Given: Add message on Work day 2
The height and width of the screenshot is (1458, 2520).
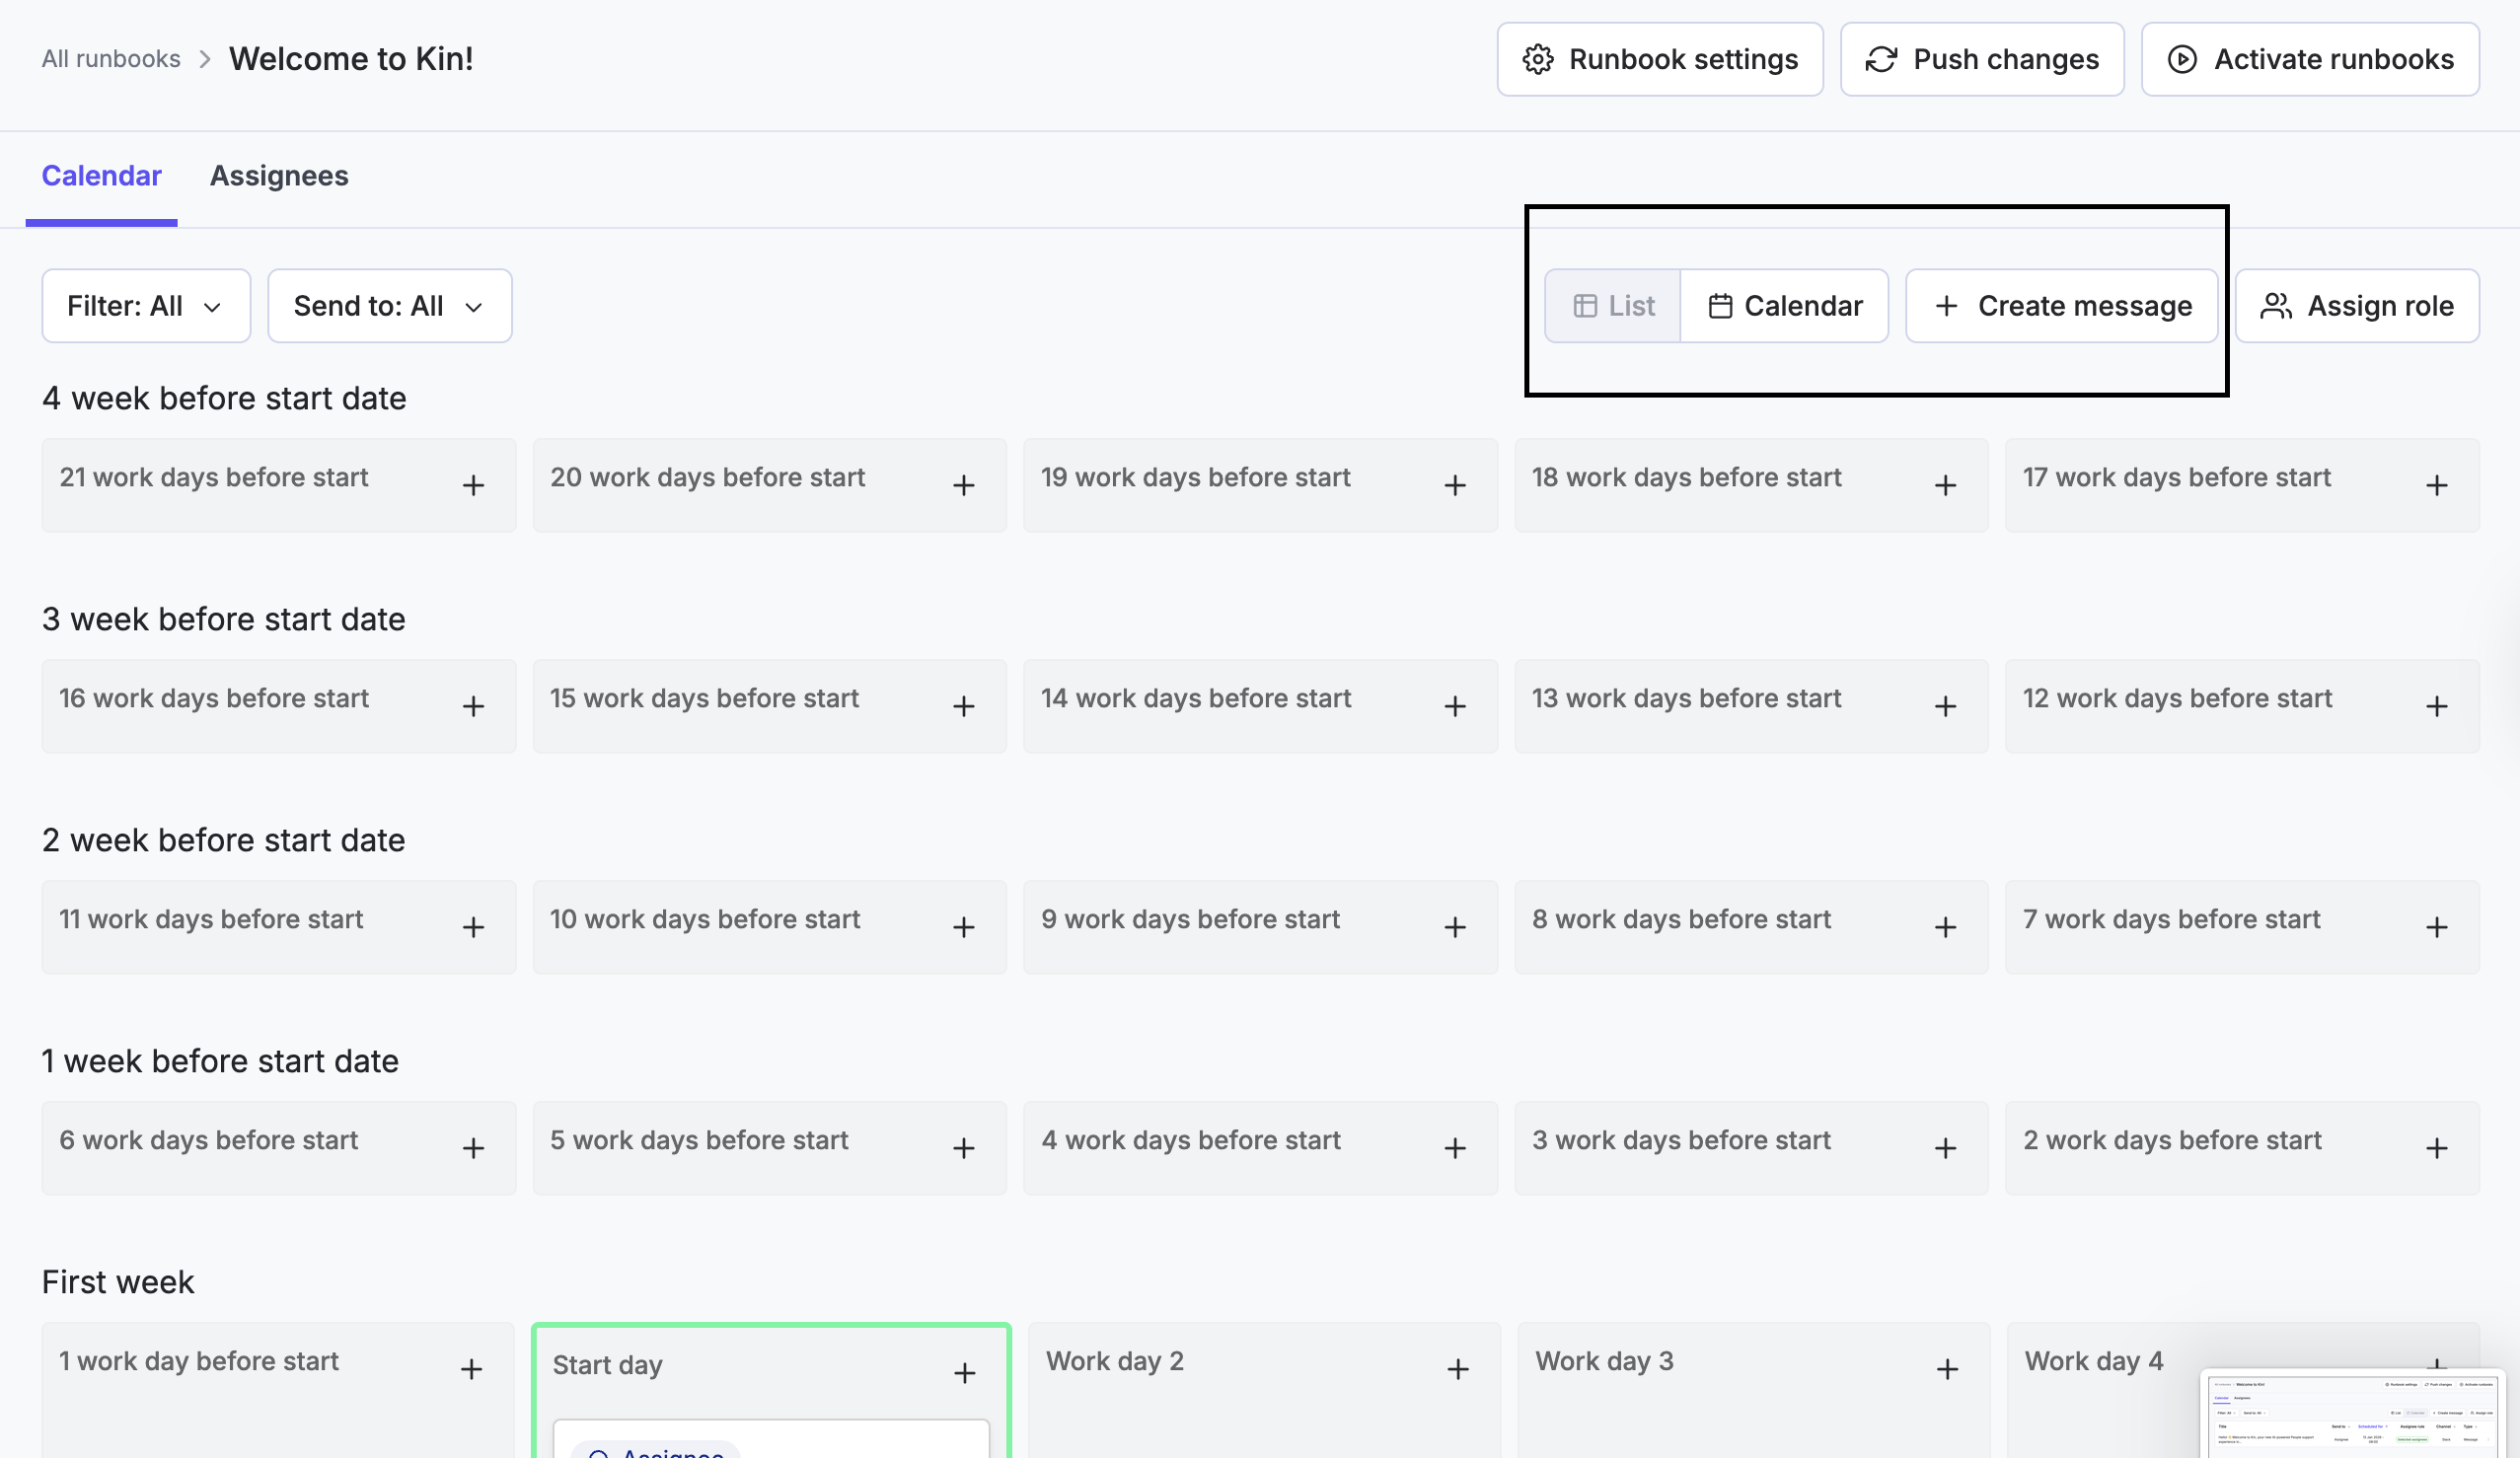Looking at the screenshot, I should coord(1458,1370).
